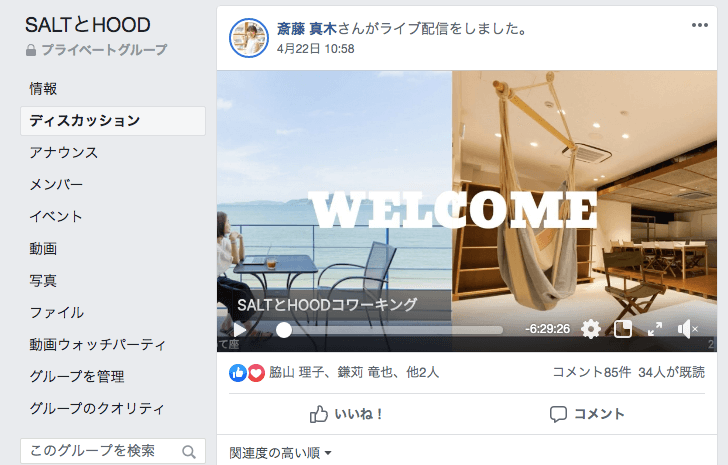
Task: Click the blue like reaction icon
Action: (238, 373)
